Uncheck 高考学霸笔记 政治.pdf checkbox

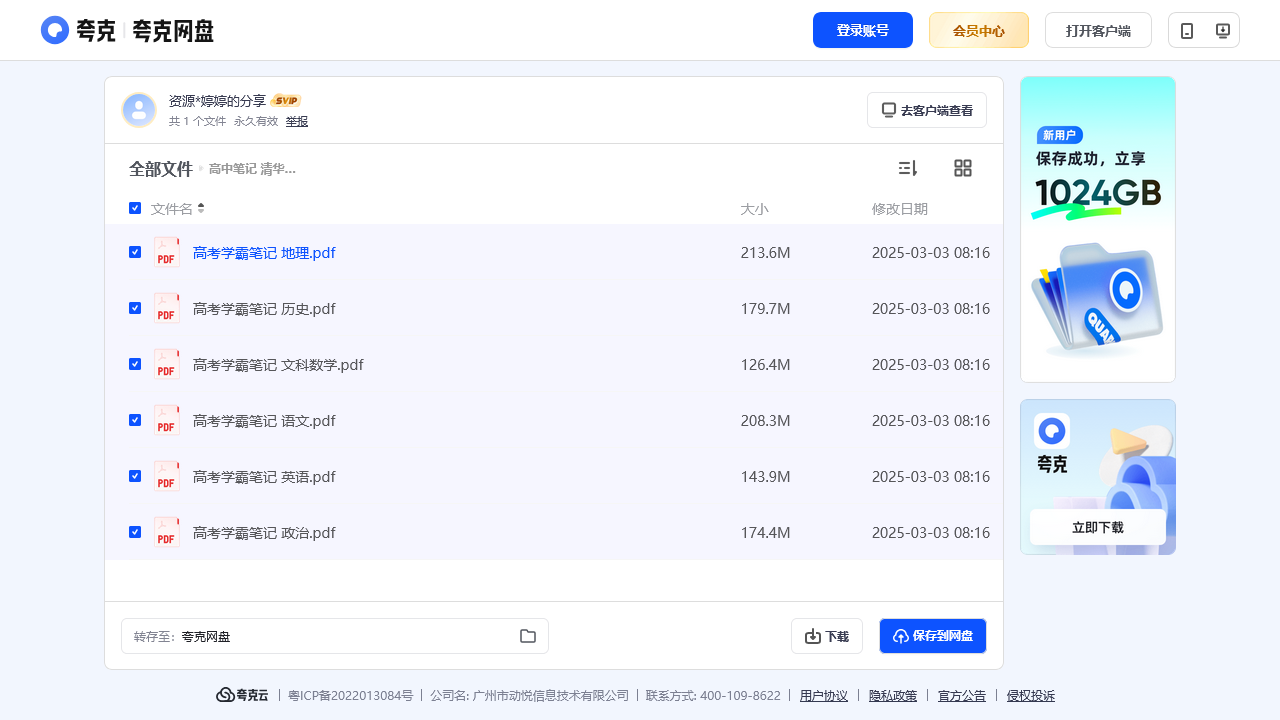(135, 532)
